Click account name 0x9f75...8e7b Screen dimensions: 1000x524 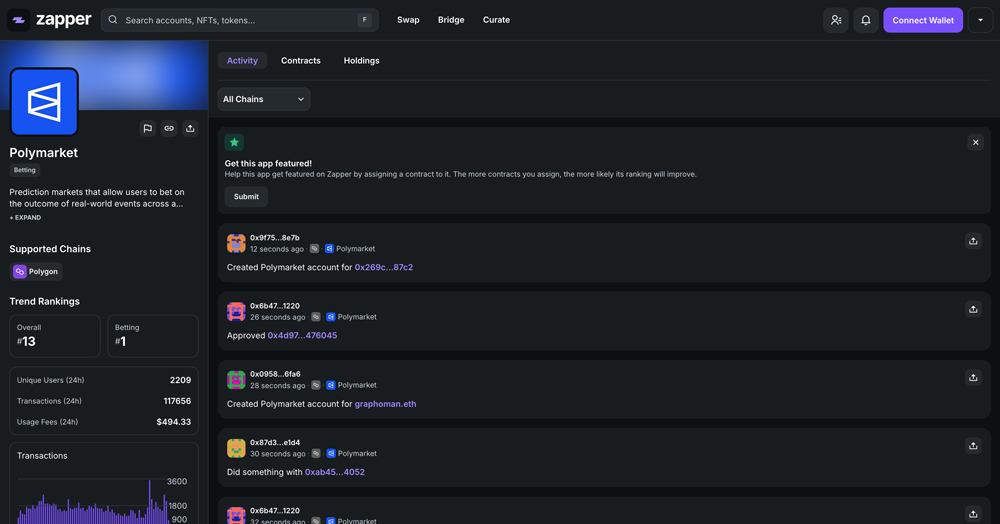coord(275,238)
